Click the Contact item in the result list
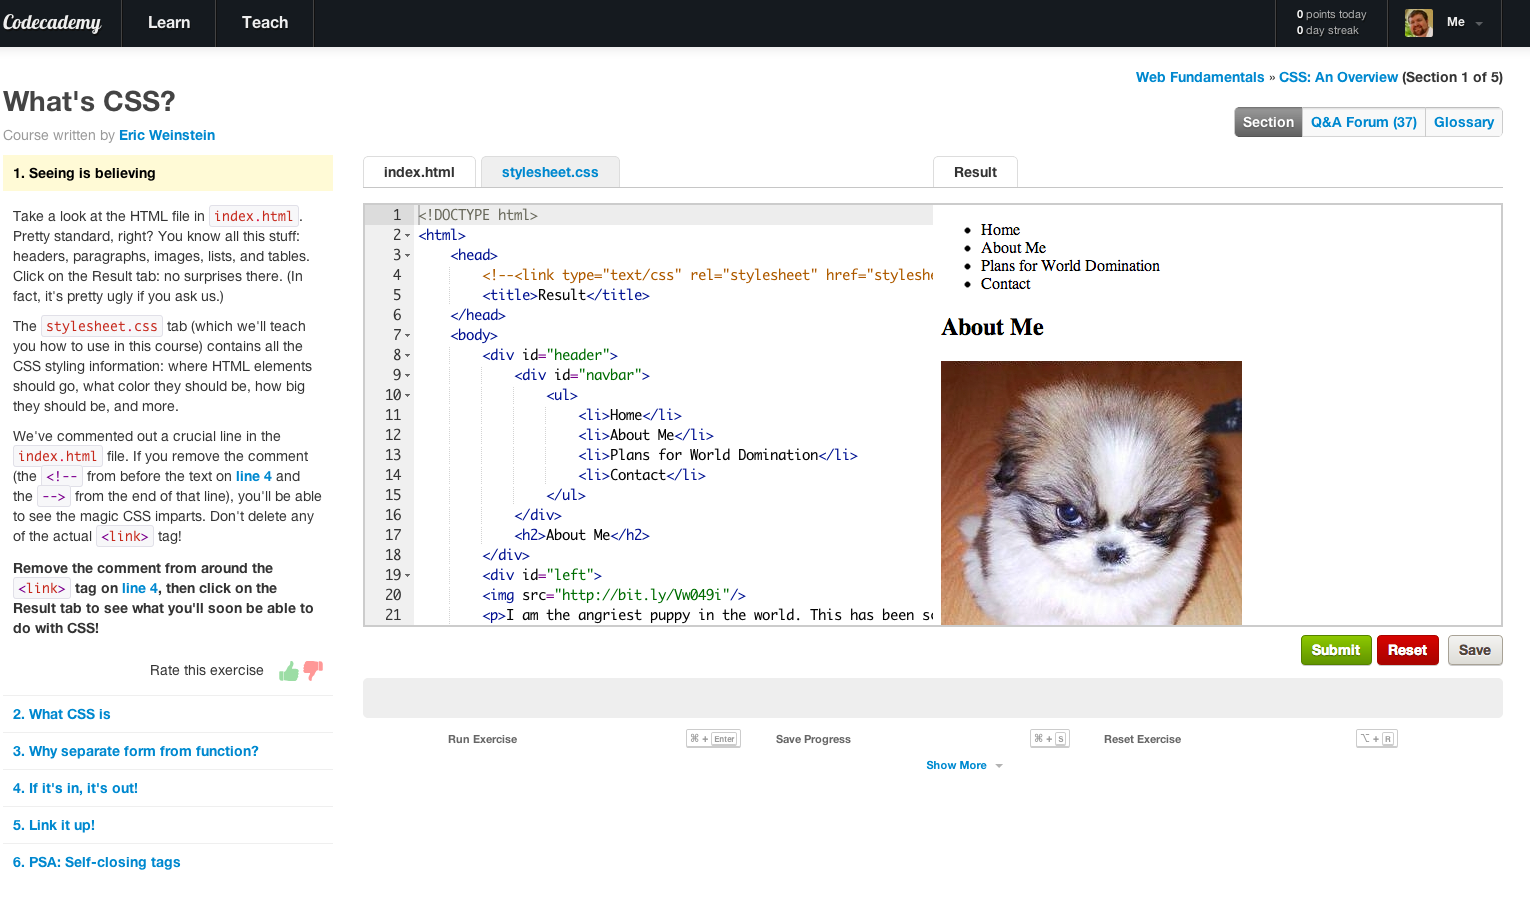The image size is (1530, 900). pos(1005,284)
